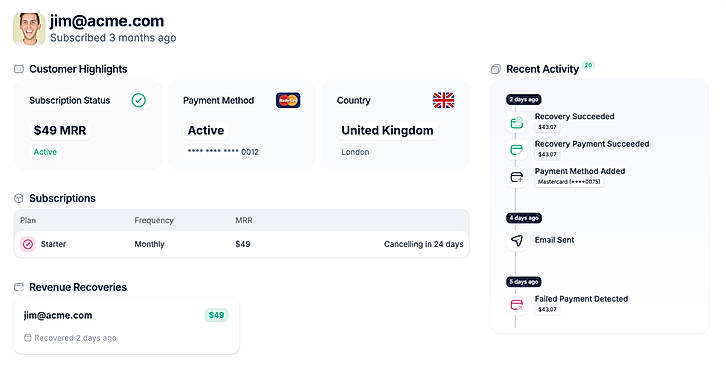Select the Starter subscription row
726x368 pixels.
(x=242, y=244)
